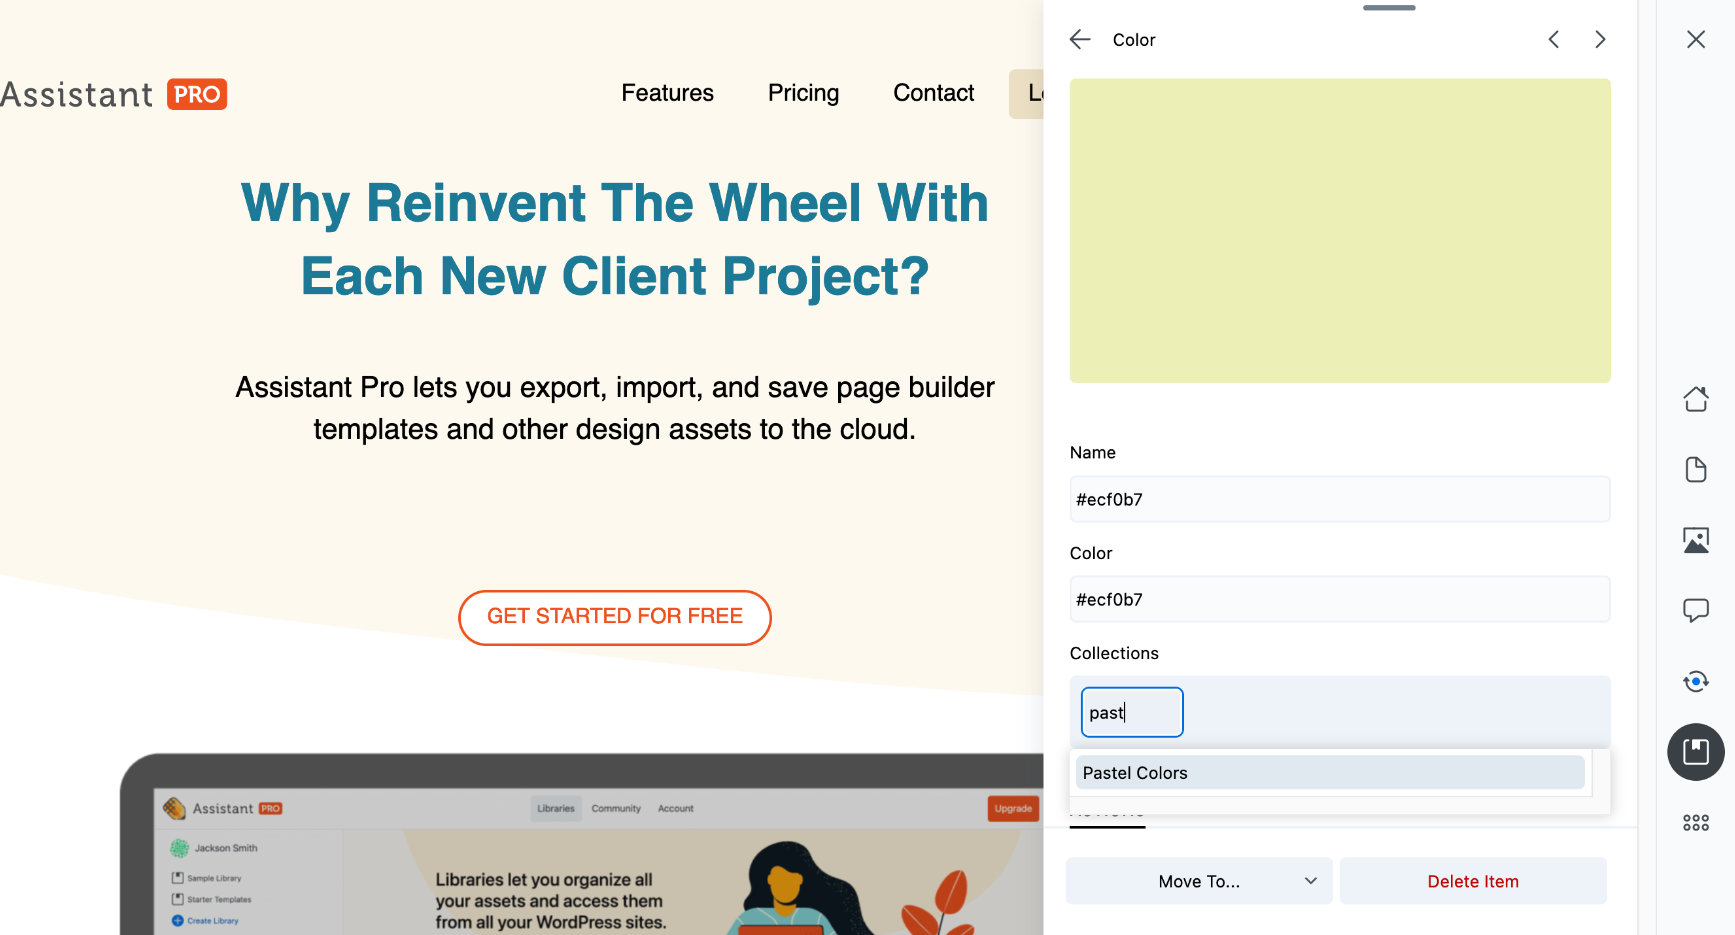Click the large pastel color preview swatch
Viewport: 1735px width, 935px height.
coord(1340,230)
